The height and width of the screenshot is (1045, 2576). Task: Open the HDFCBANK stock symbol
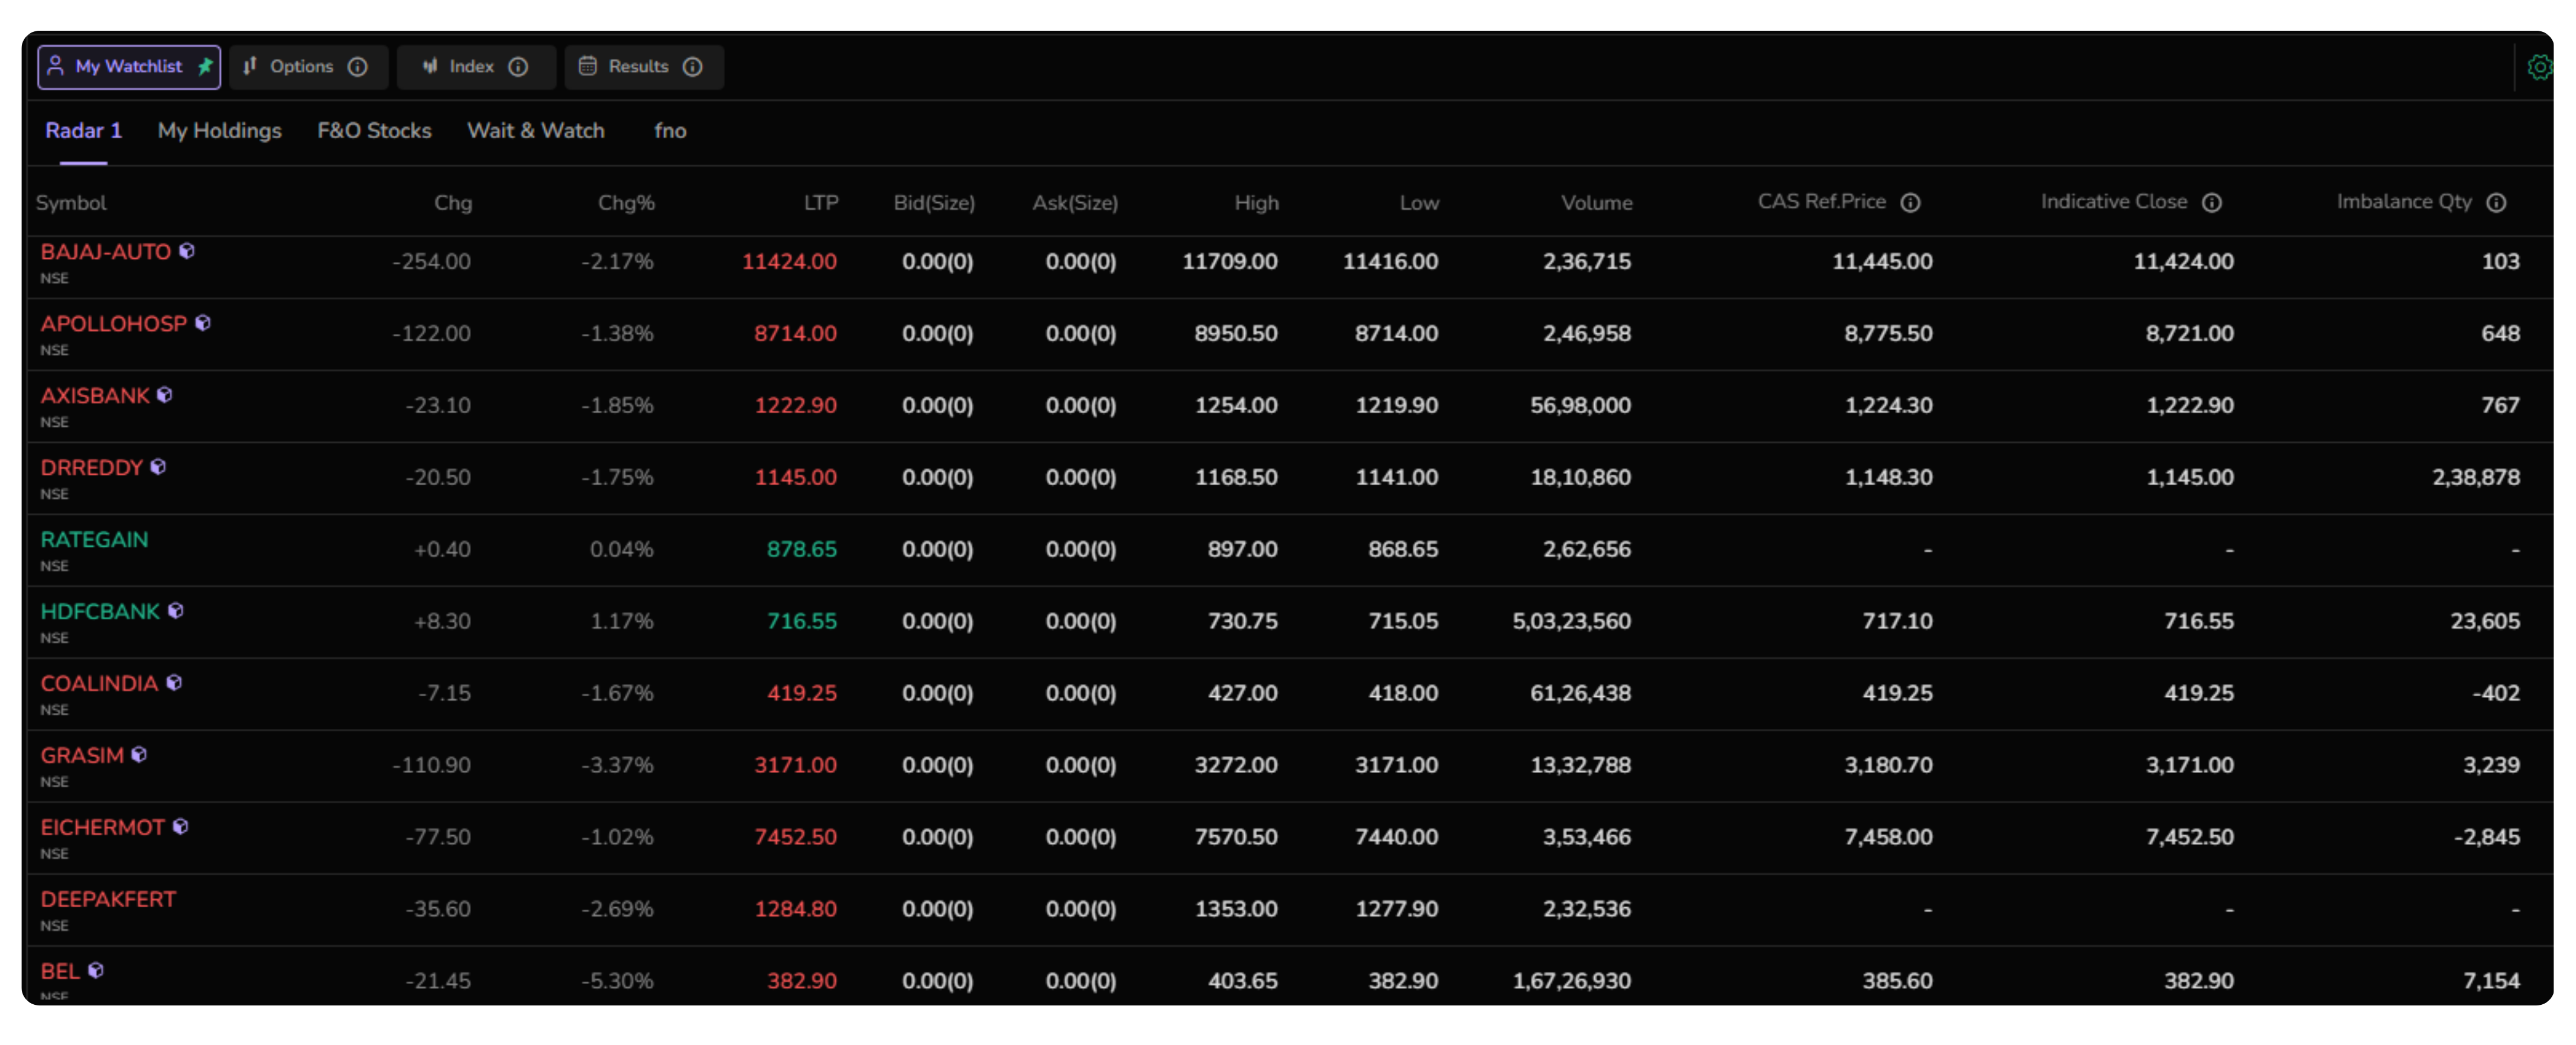tap(100, 612)
